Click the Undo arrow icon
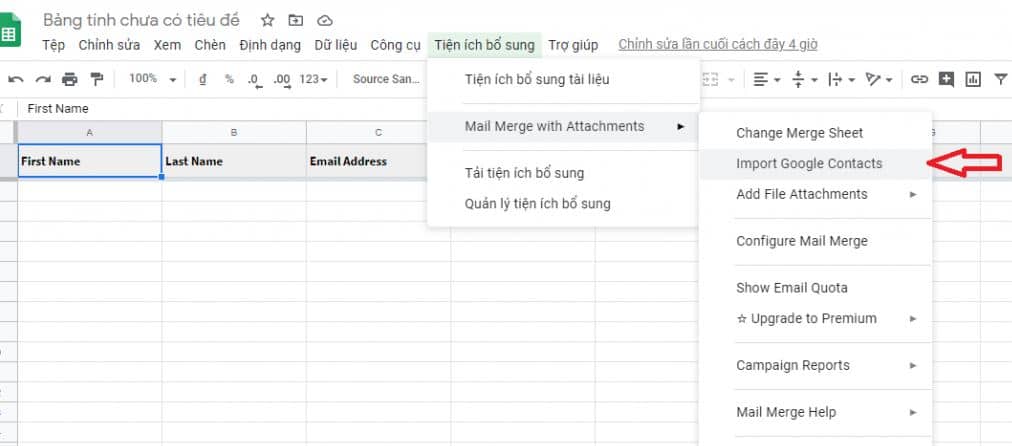 point(15,79)
